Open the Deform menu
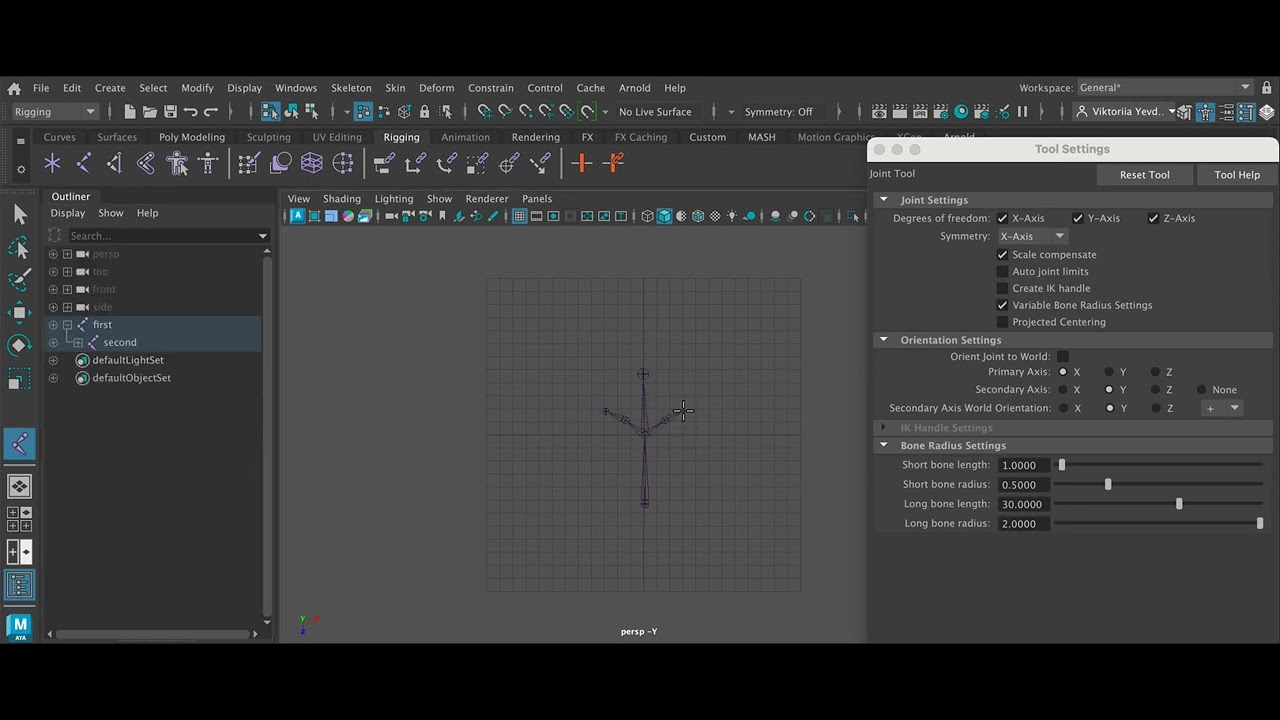 [x=436, y=88]
